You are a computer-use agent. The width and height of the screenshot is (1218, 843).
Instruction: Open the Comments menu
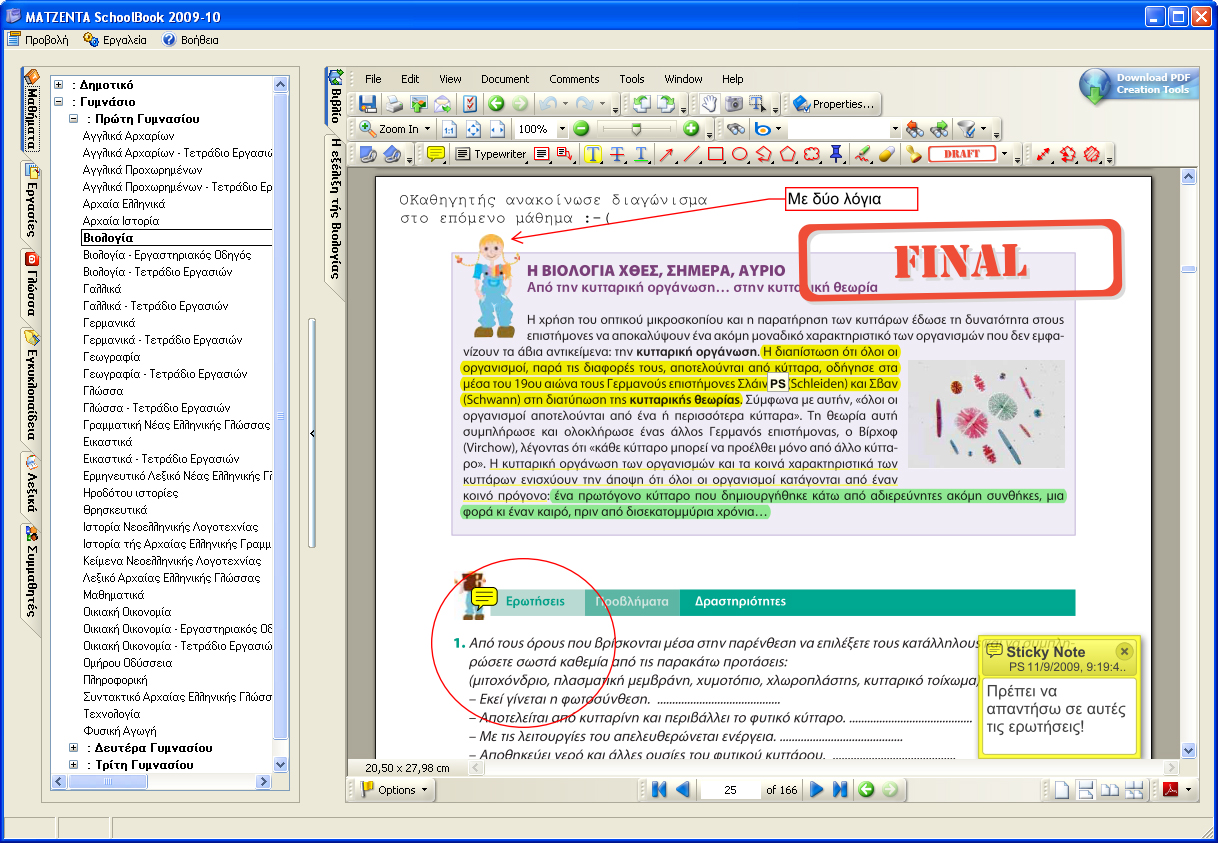[x=574, y=79]
